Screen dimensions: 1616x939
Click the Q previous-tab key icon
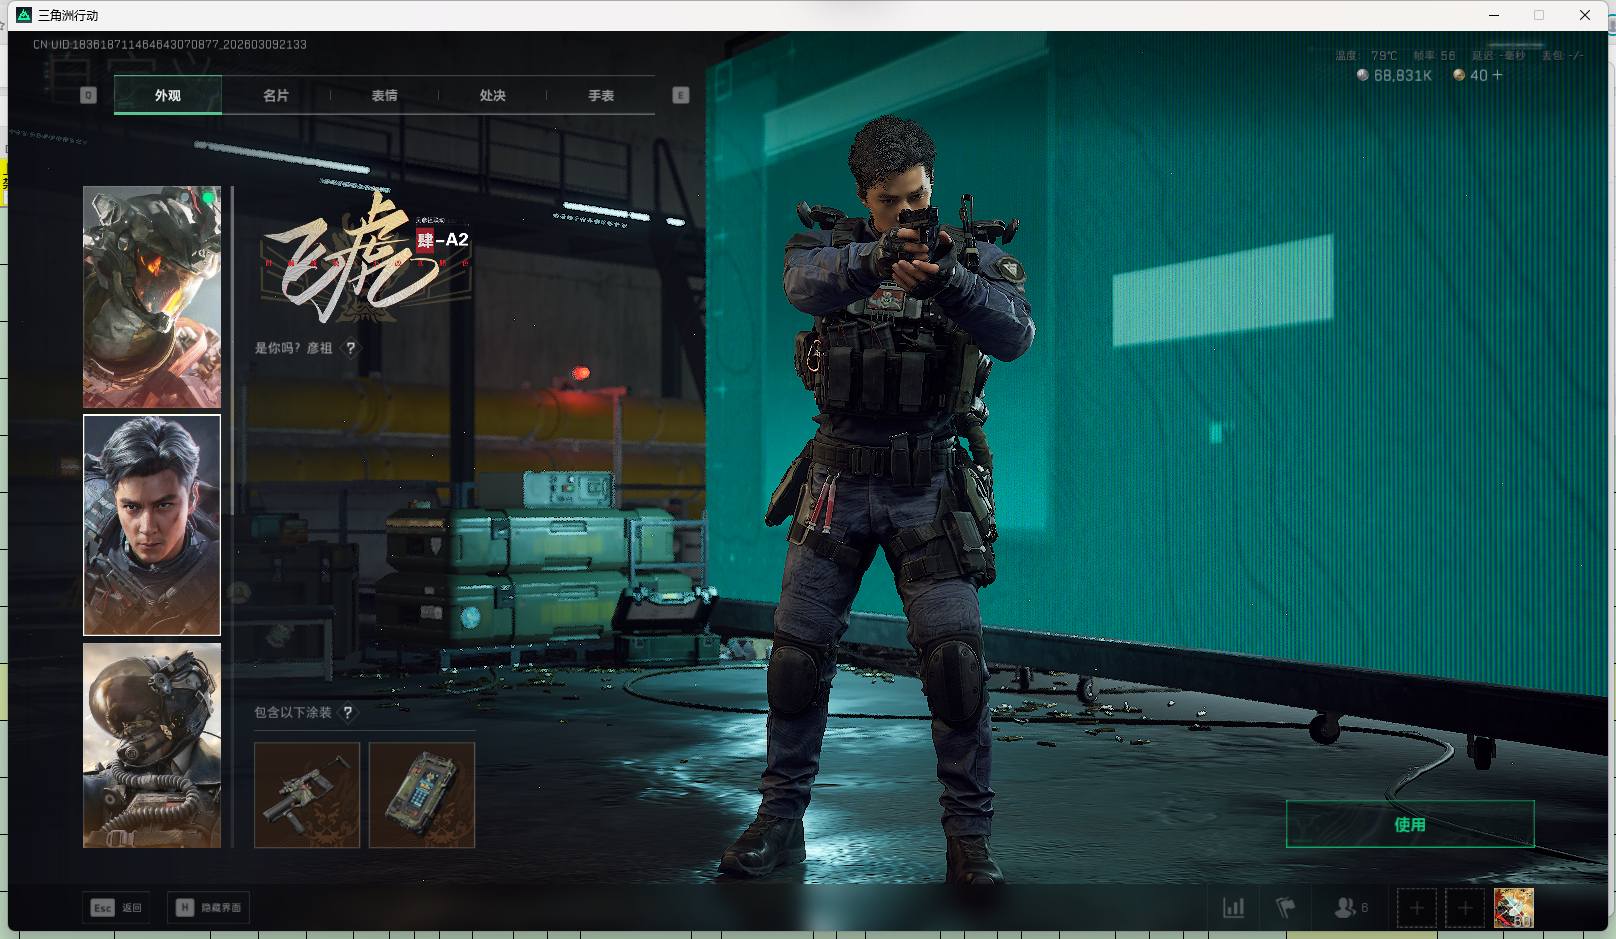coord(88,95)
